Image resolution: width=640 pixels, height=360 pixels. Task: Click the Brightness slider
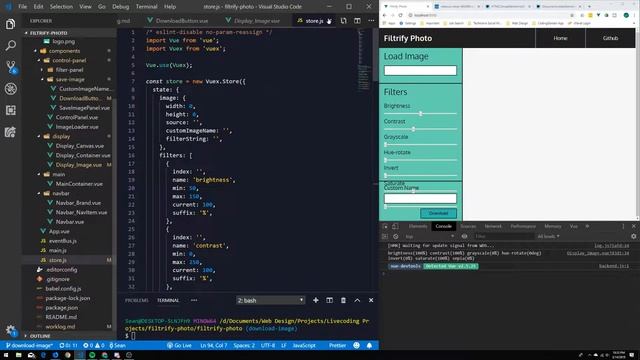(420, 113)
